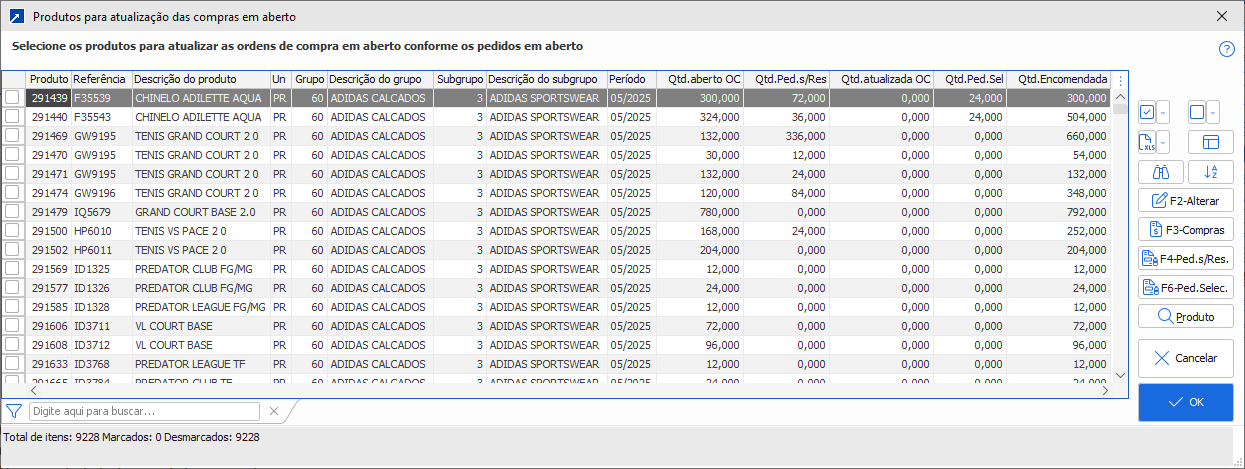The image size is (1245, 469).
Task: Click the mark all checkbox toolbar icon
Action: (1148, 112)
